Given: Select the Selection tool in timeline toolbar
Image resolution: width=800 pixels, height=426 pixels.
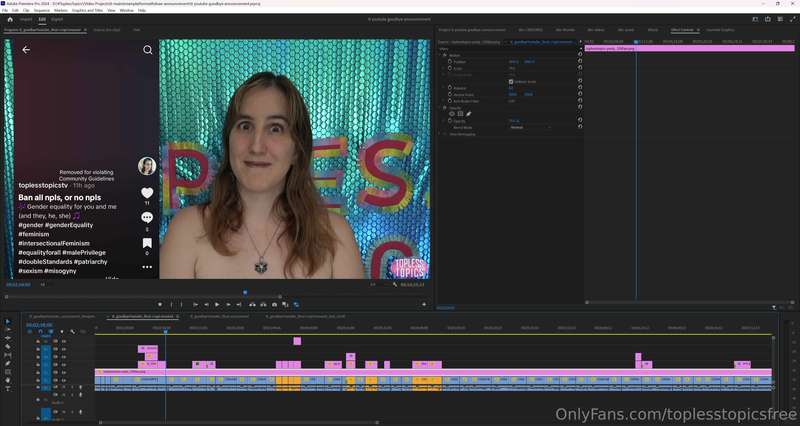Looking at the screenshot, I should tap(8, 321).
